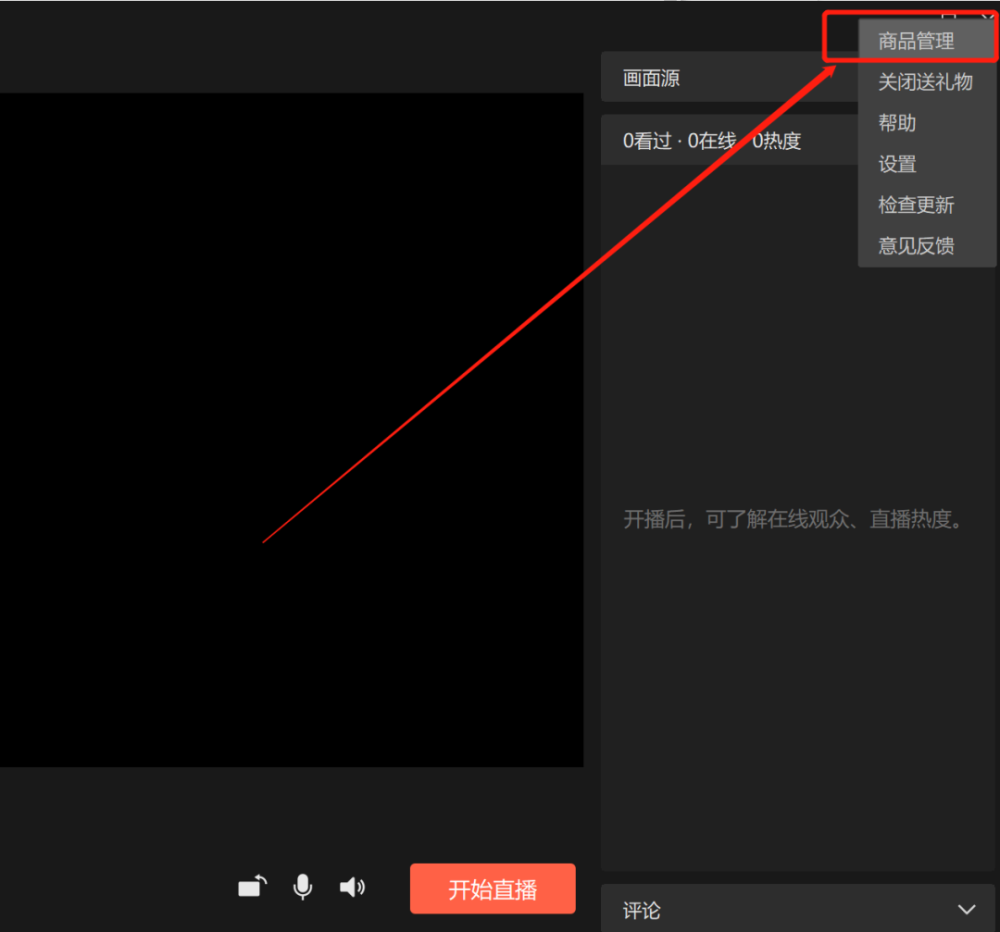Click the switch camera icon
Screen dimensions: 1000x932
(x=253, y=887)
